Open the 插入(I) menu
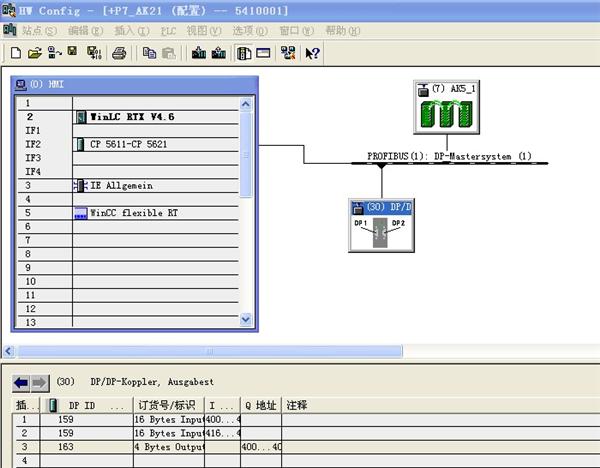The image size is (600, 468). [x=132, y=31]
